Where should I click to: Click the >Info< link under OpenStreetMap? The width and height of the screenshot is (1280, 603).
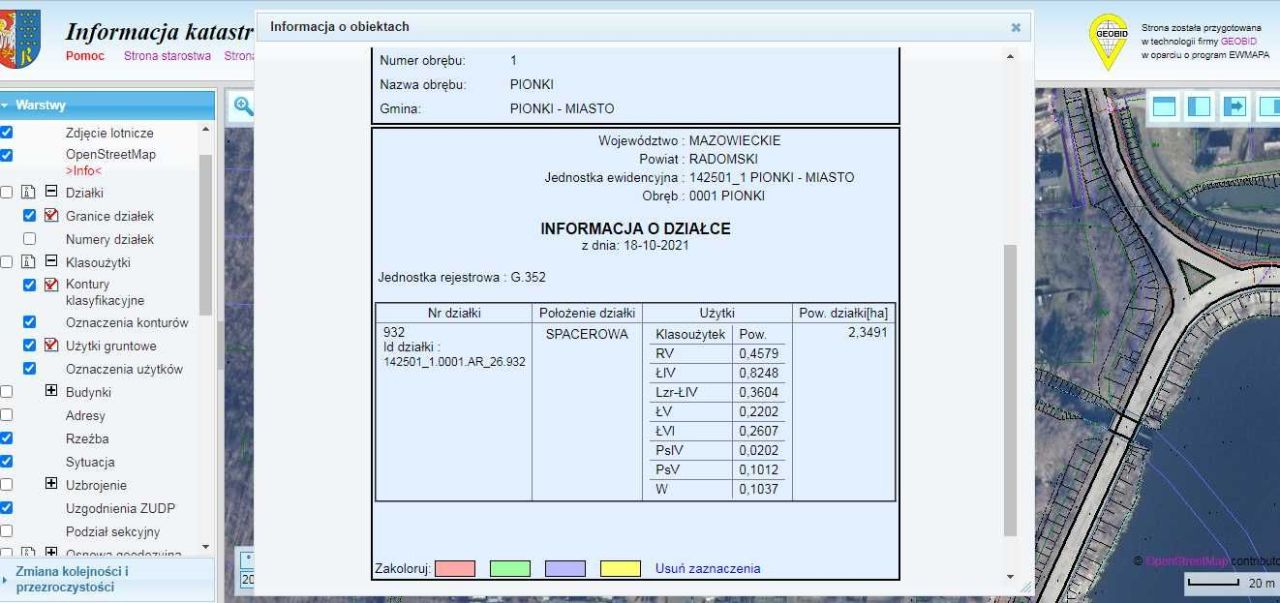pos(83,171)
